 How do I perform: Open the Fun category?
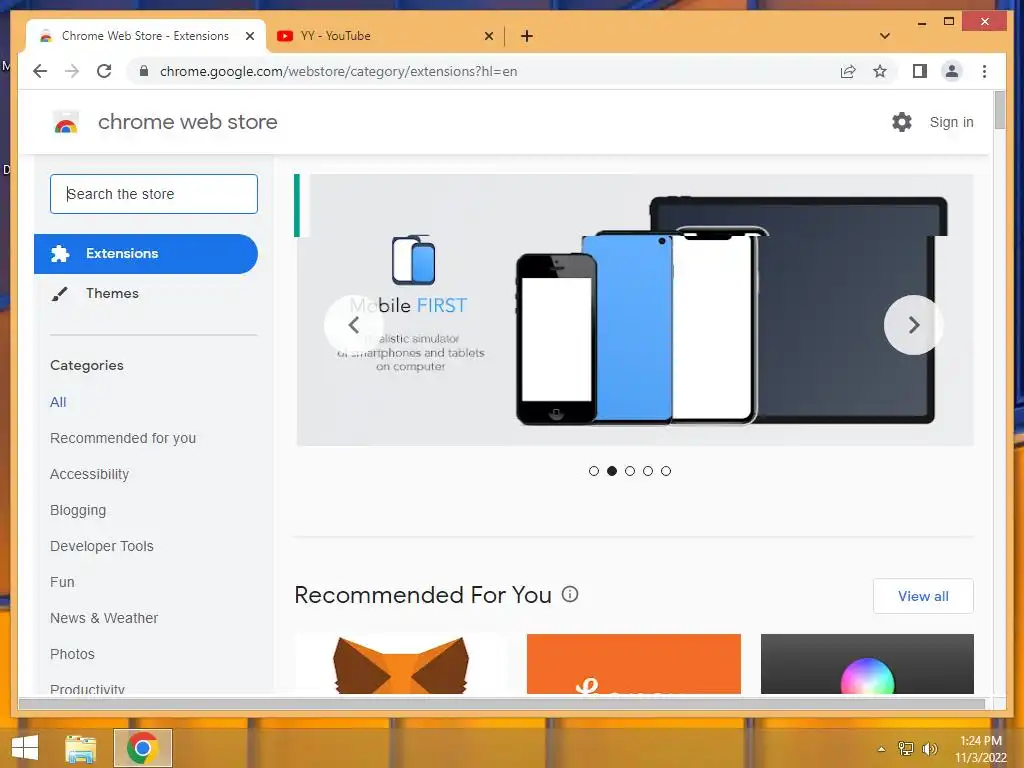[62, 582]
